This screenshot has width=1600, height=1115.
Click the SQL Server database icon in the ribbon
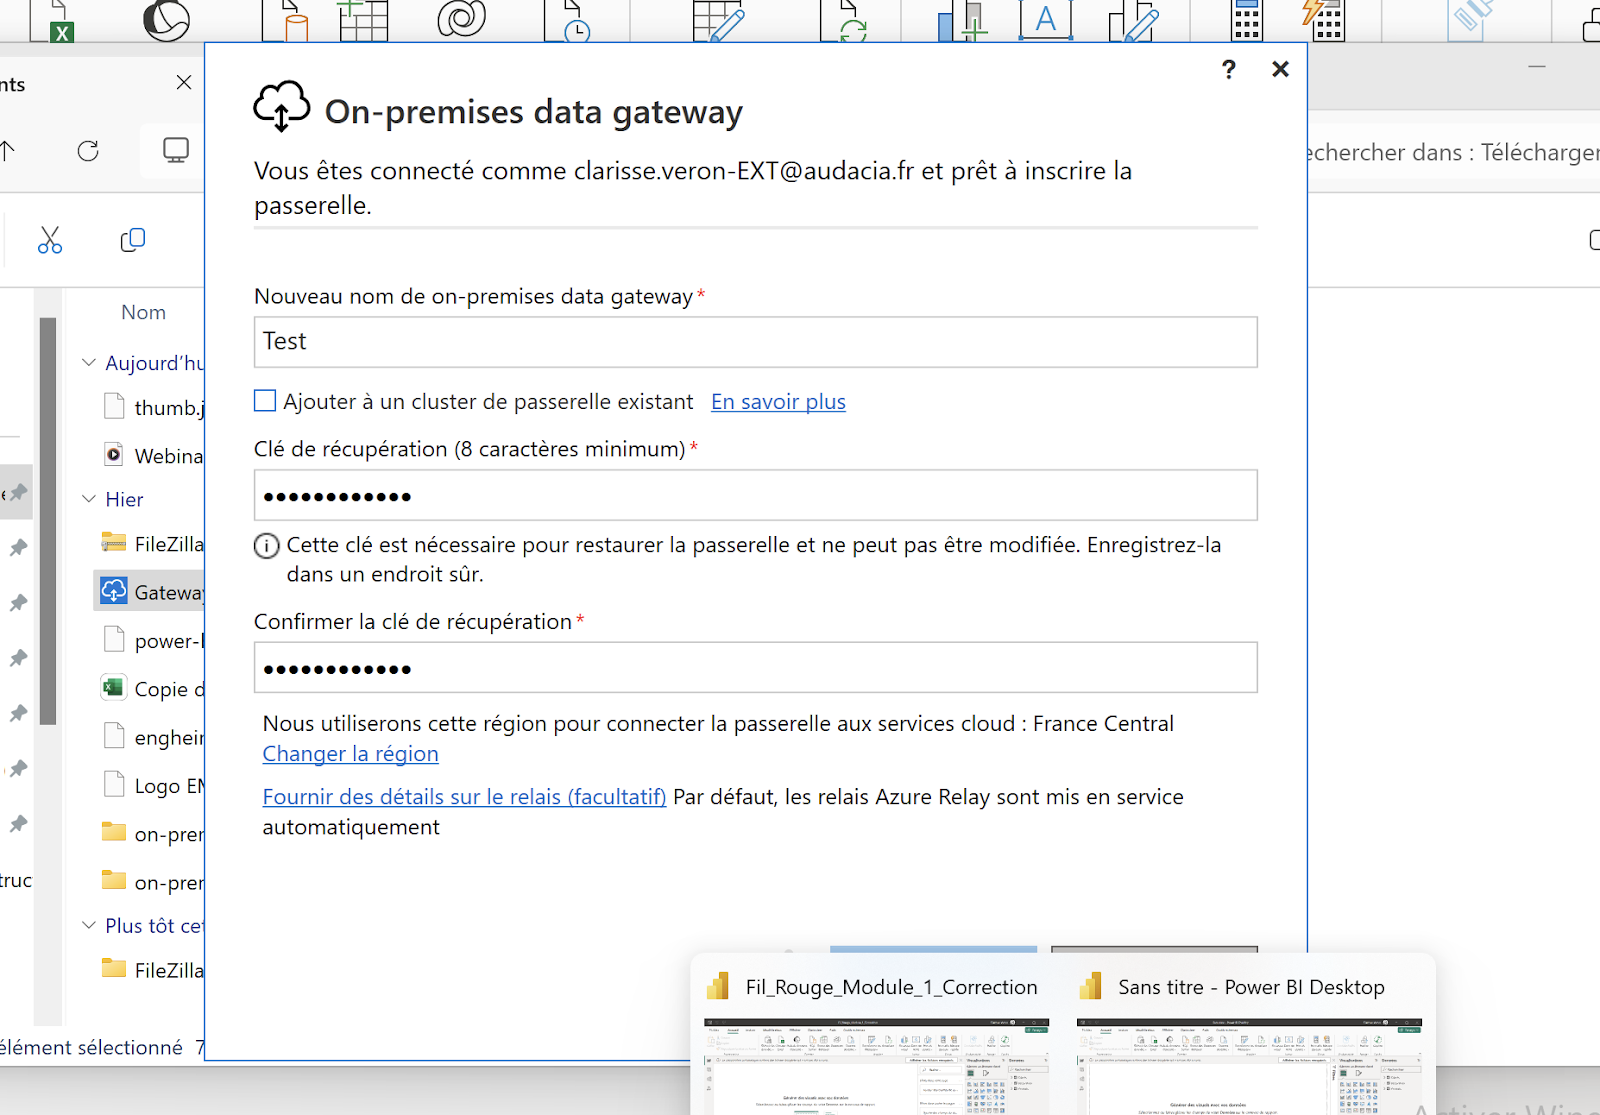click(x=284, y=21)
